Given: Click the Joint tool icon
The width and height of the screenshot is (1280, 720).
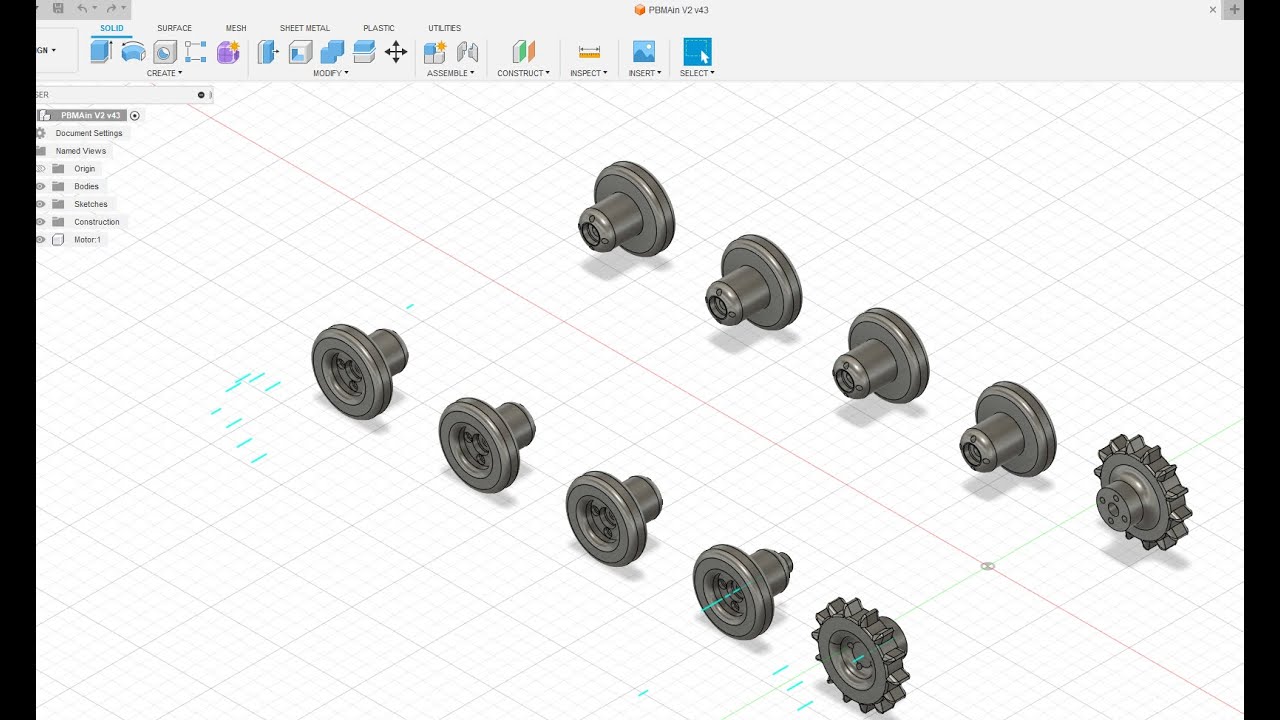Looking at the screenshot, I should pyautogui.click(x=467, y=52).
